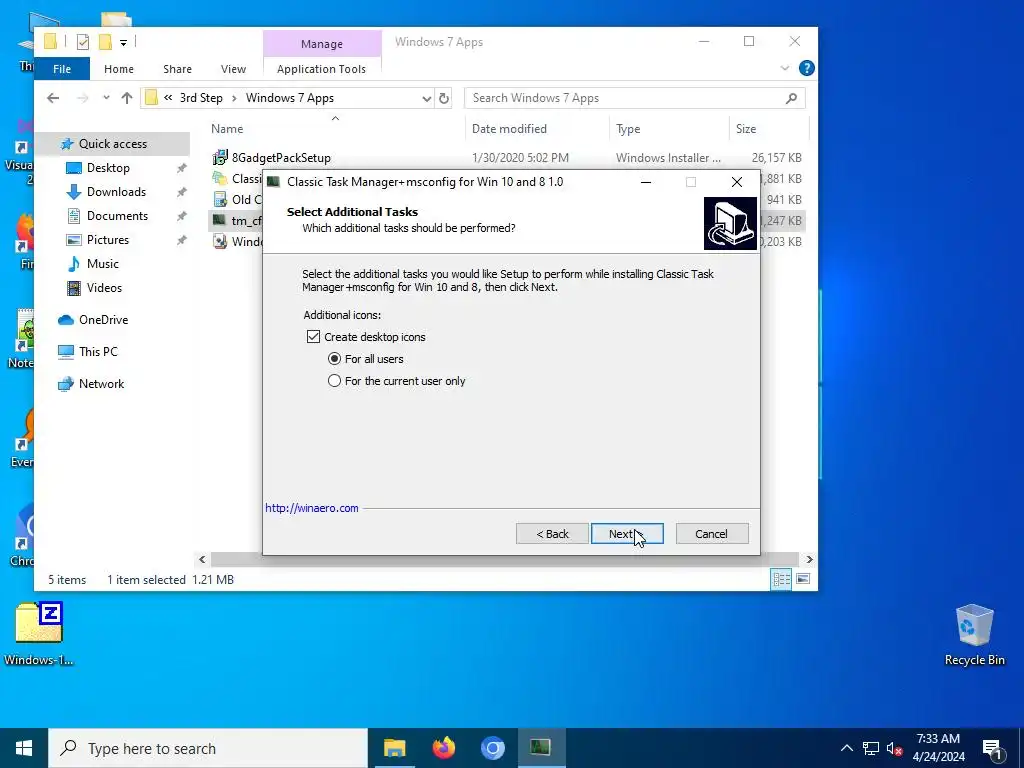Open network icon in system tray
The height and width of the screenshot is (768, 1024).
(x=871, y=748)
